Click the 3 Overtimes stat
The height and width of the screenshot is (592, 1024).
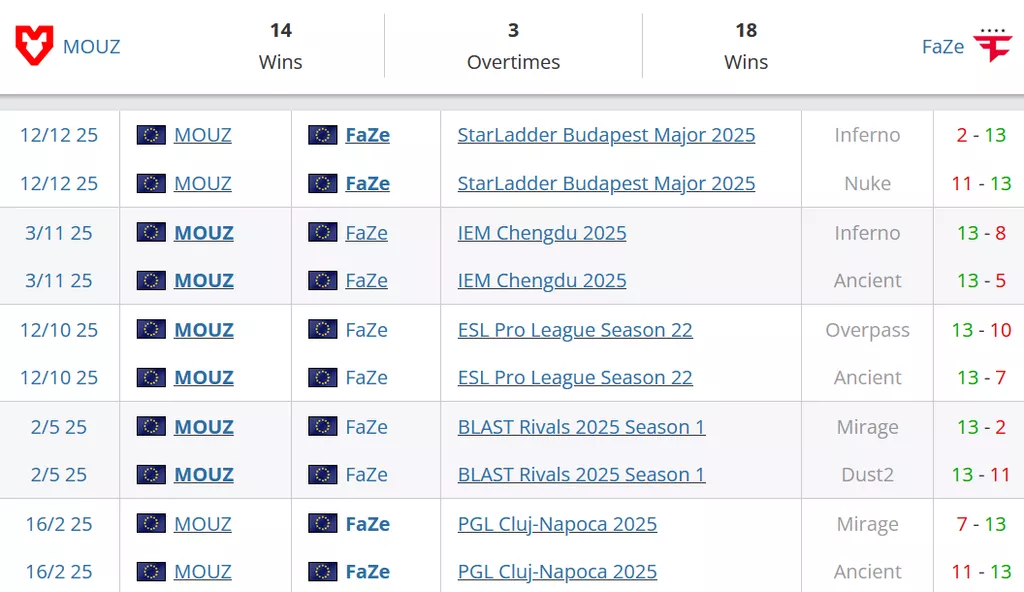[513, 46]
